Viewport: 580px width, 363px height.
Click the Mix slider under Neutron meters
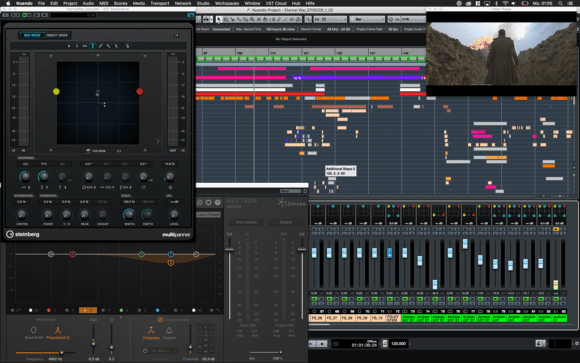266,352
